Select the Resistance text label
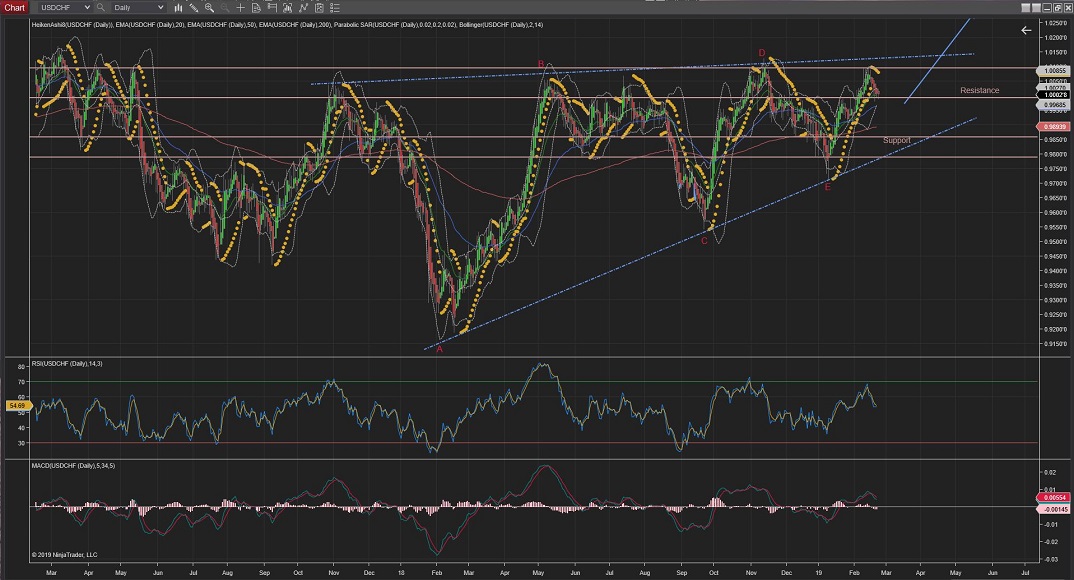The width and height of the screenshot is (1074, 580). (x=979, y=90)
